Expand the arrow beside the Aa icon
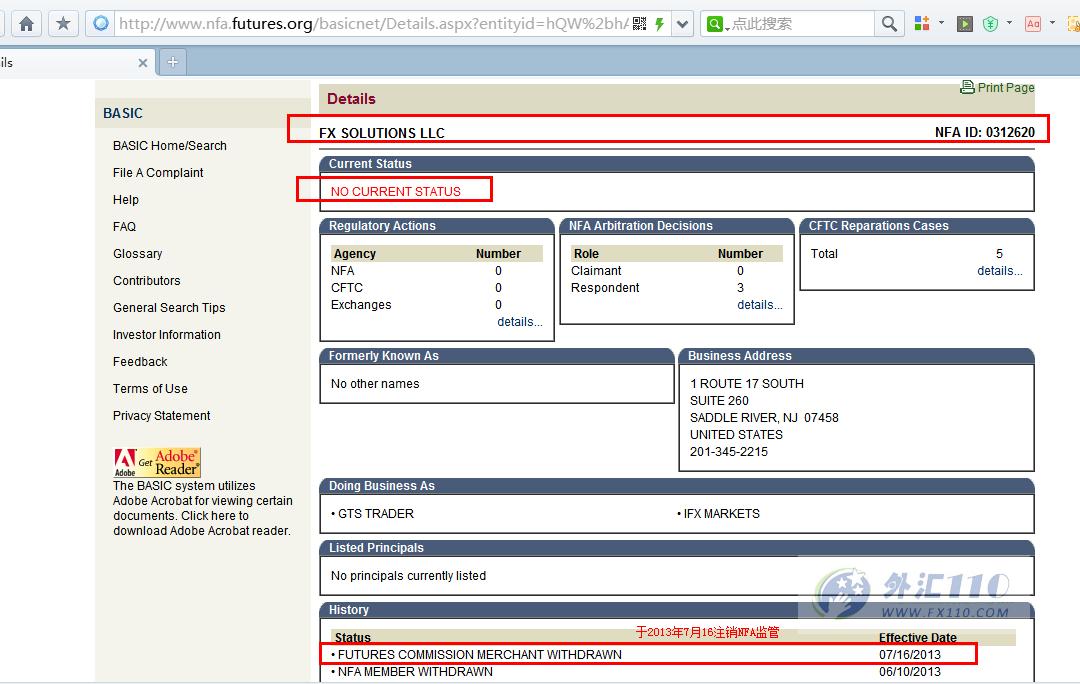This screenshot has height=684, width=1080. pos(1052,23)
